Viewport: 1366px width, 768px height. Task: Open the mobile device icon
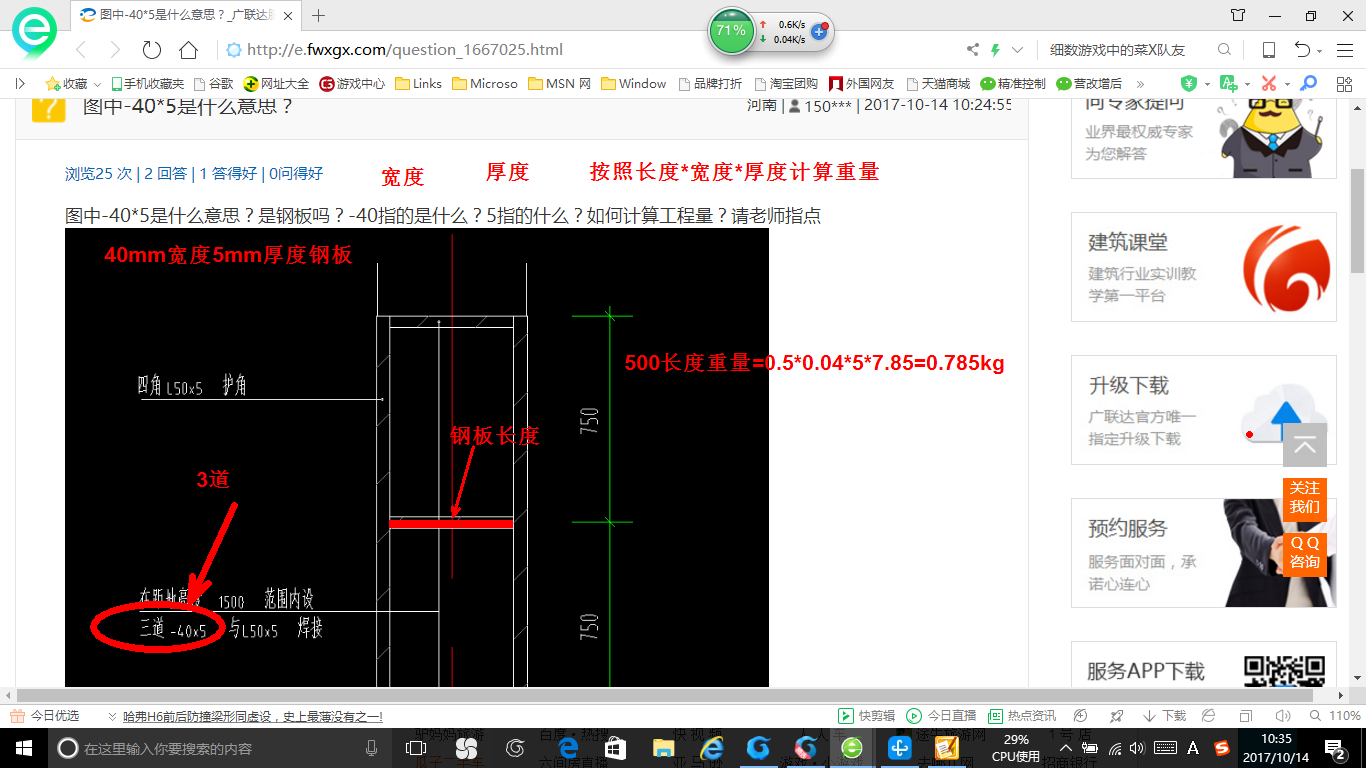click(1268, 50)
